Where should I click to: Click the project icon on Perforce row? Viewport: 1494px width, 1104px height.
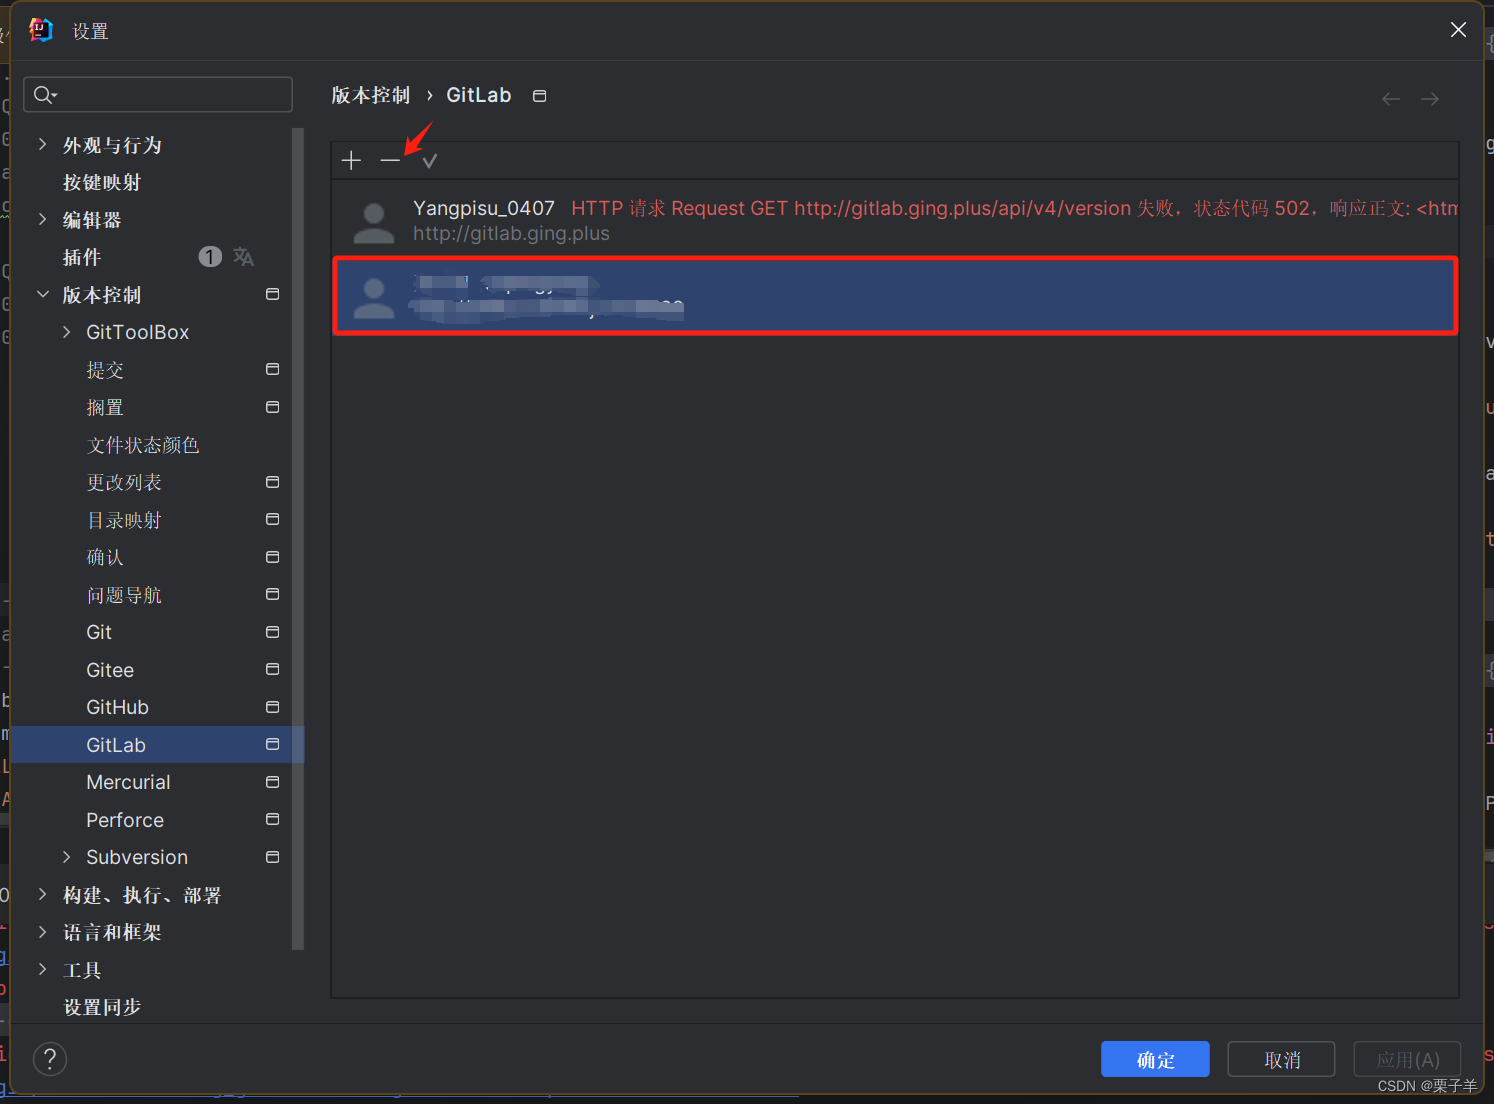(272, 819)
